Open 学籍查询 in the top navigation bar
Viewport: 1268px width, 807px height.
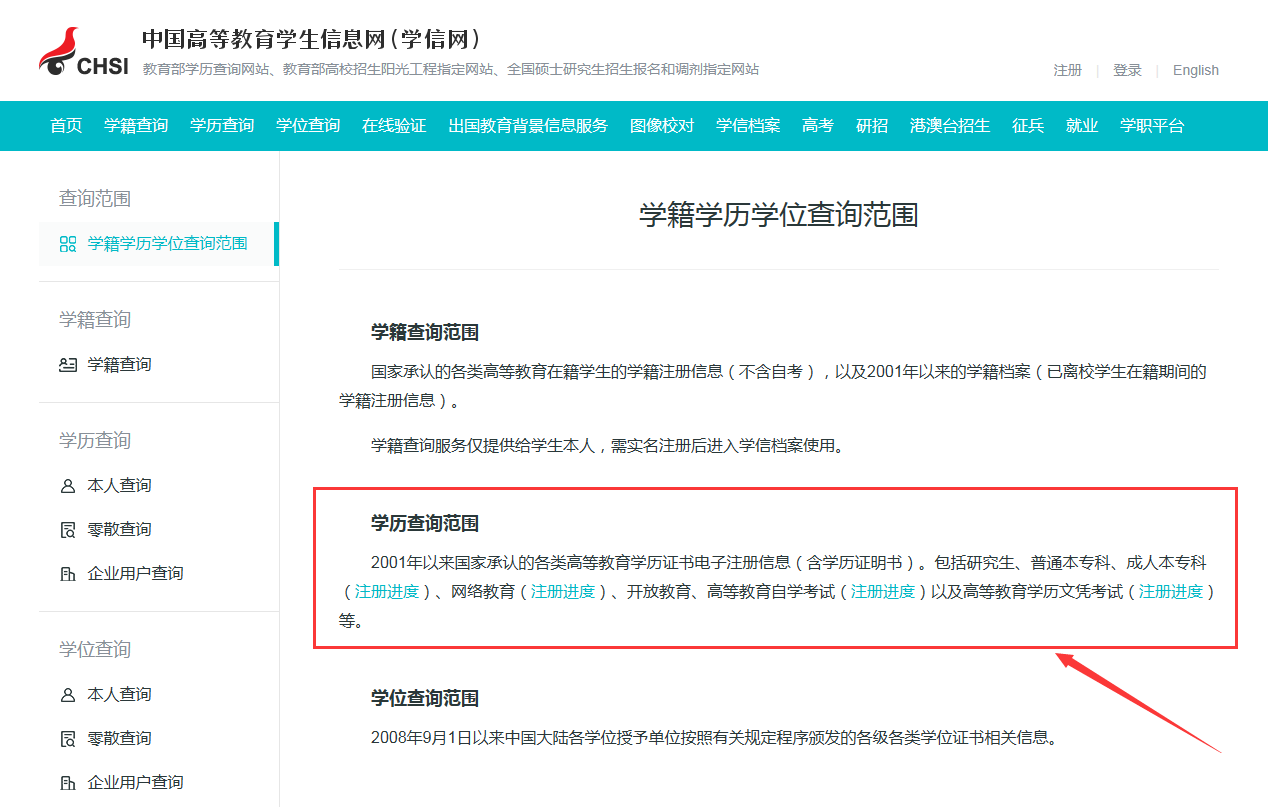(136, 126)
